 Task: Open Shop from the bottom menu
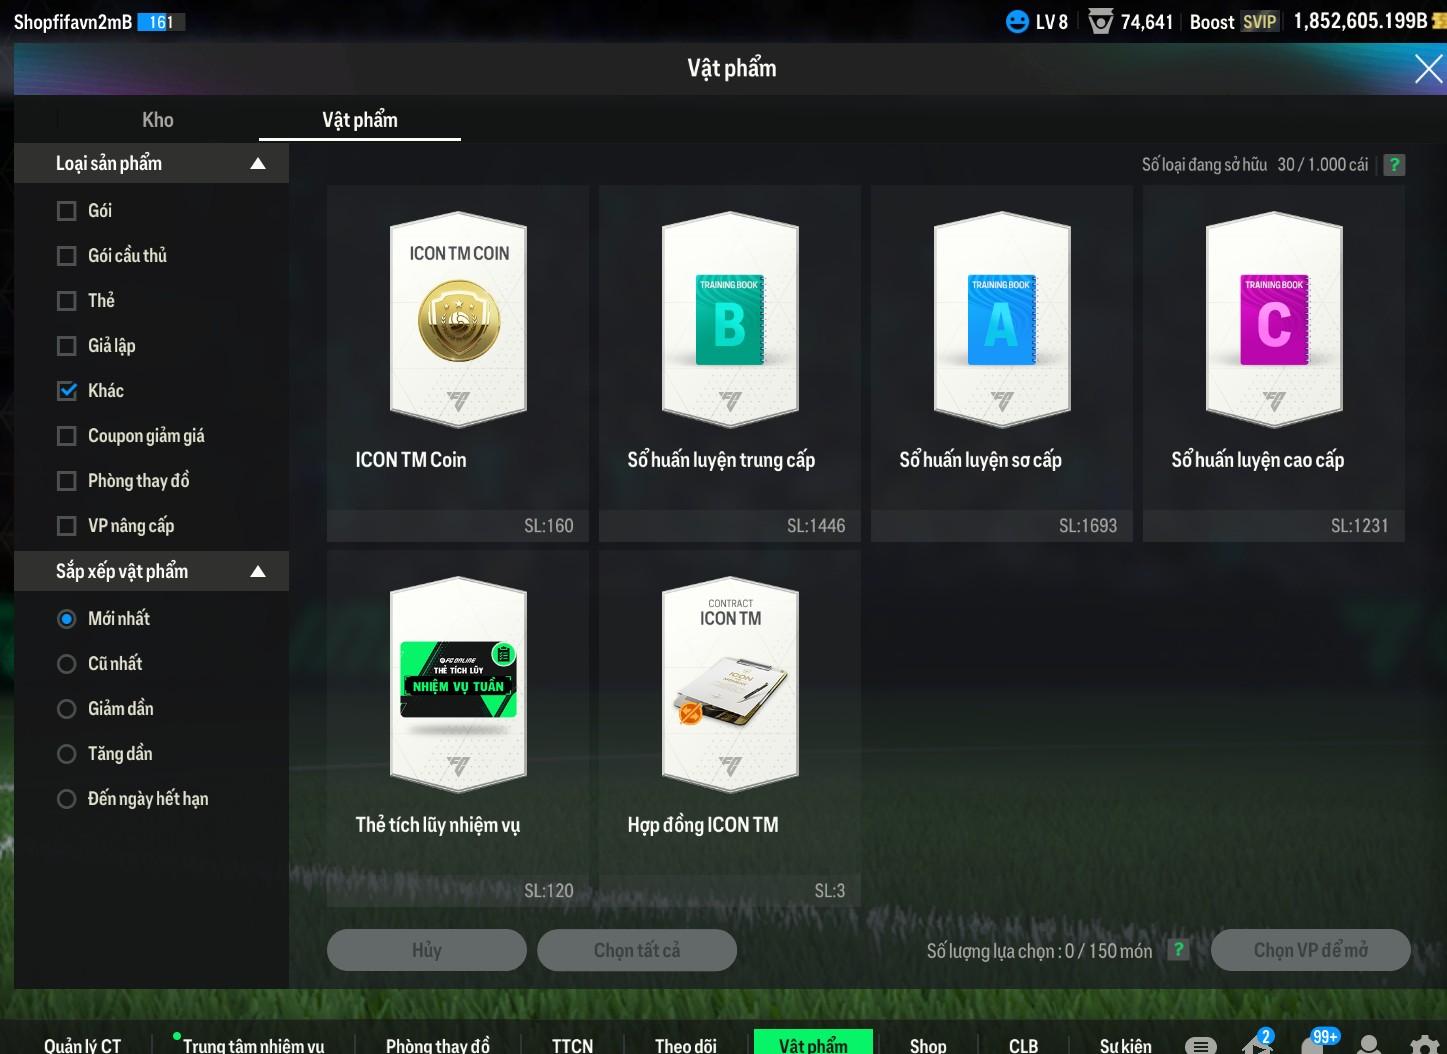927,1045
